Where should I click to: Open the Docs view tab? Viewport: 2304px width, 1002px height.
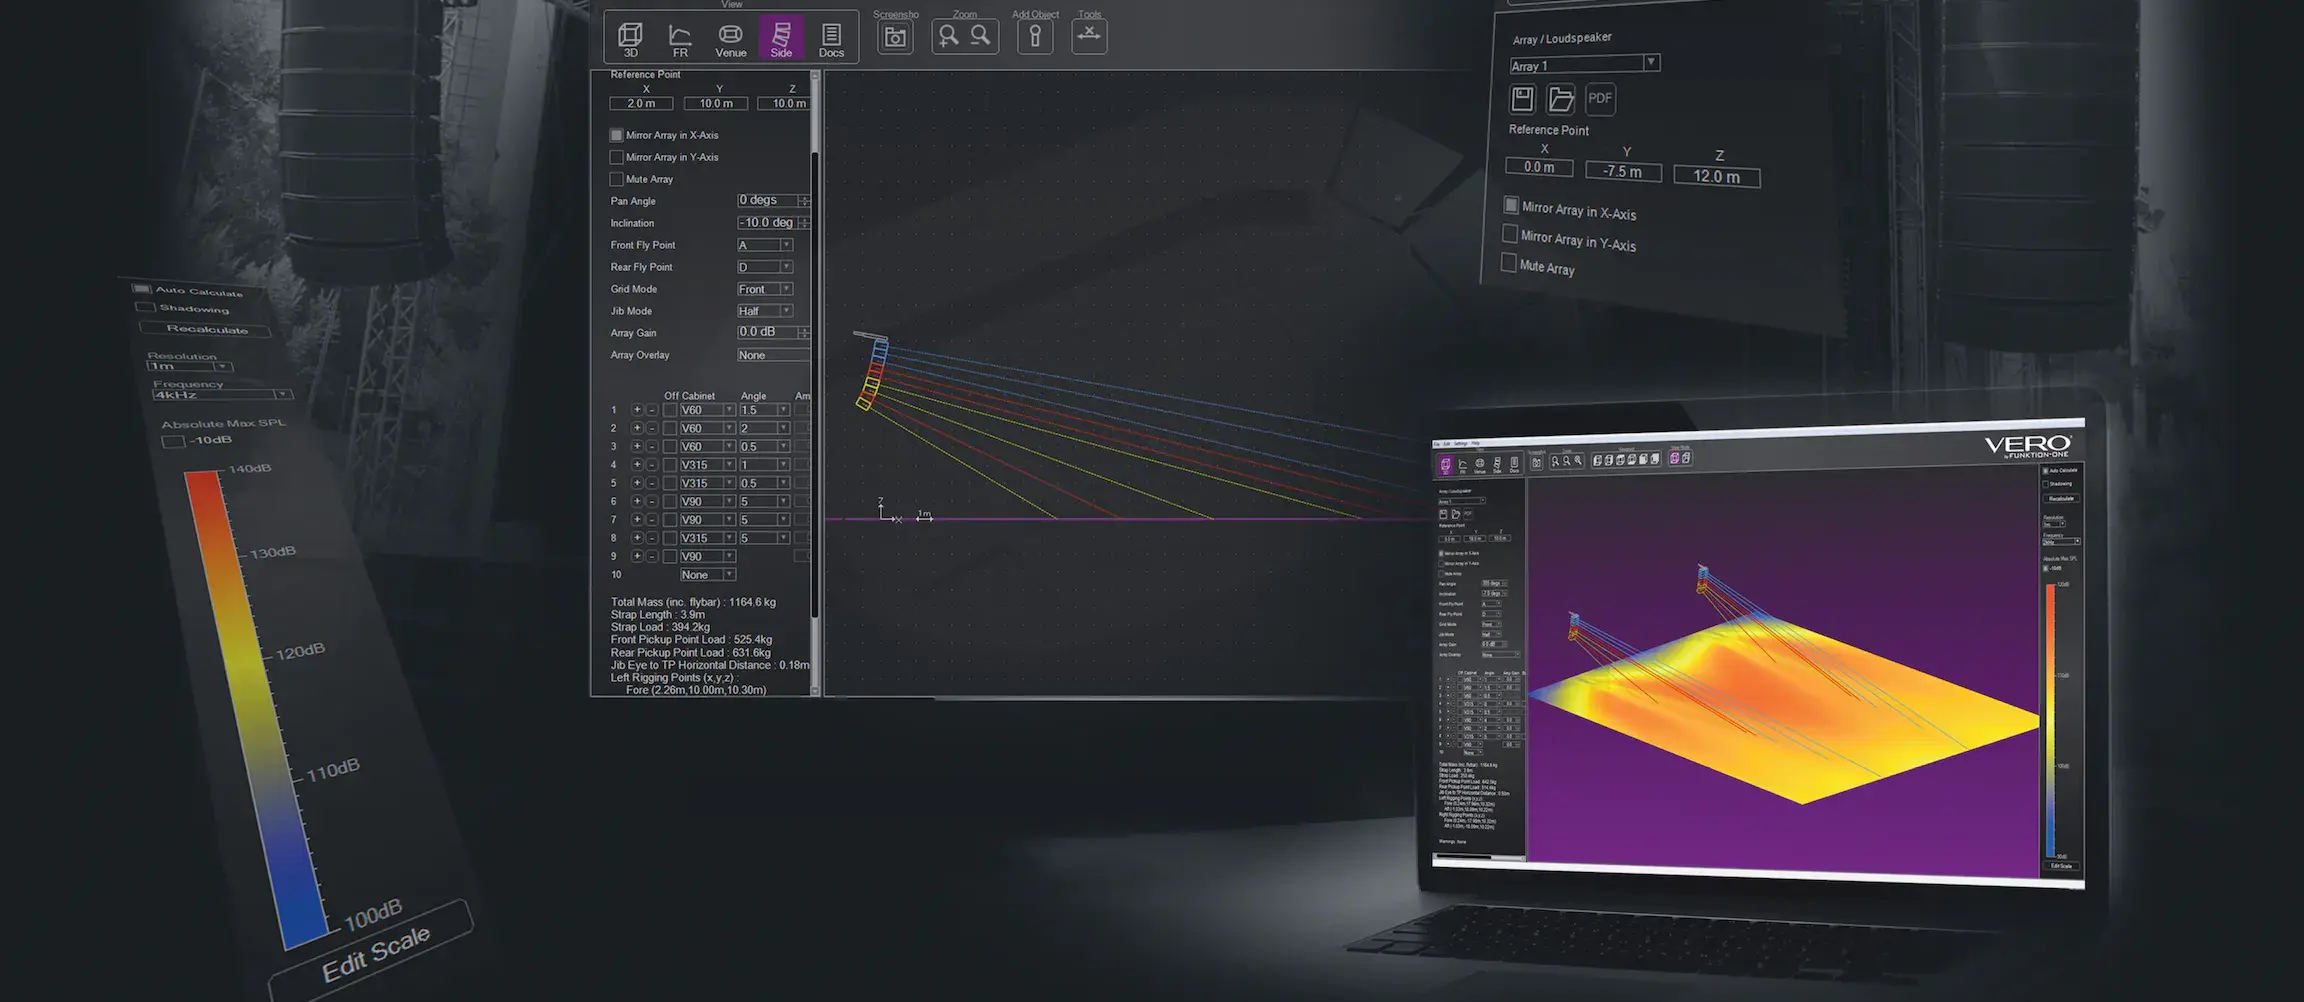click(x=831, y=38)
